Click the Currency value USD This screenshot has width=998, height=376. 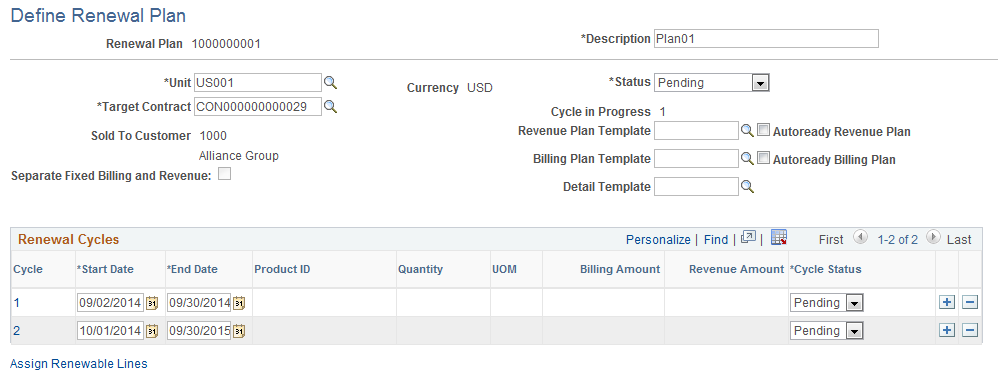point(480,88)
